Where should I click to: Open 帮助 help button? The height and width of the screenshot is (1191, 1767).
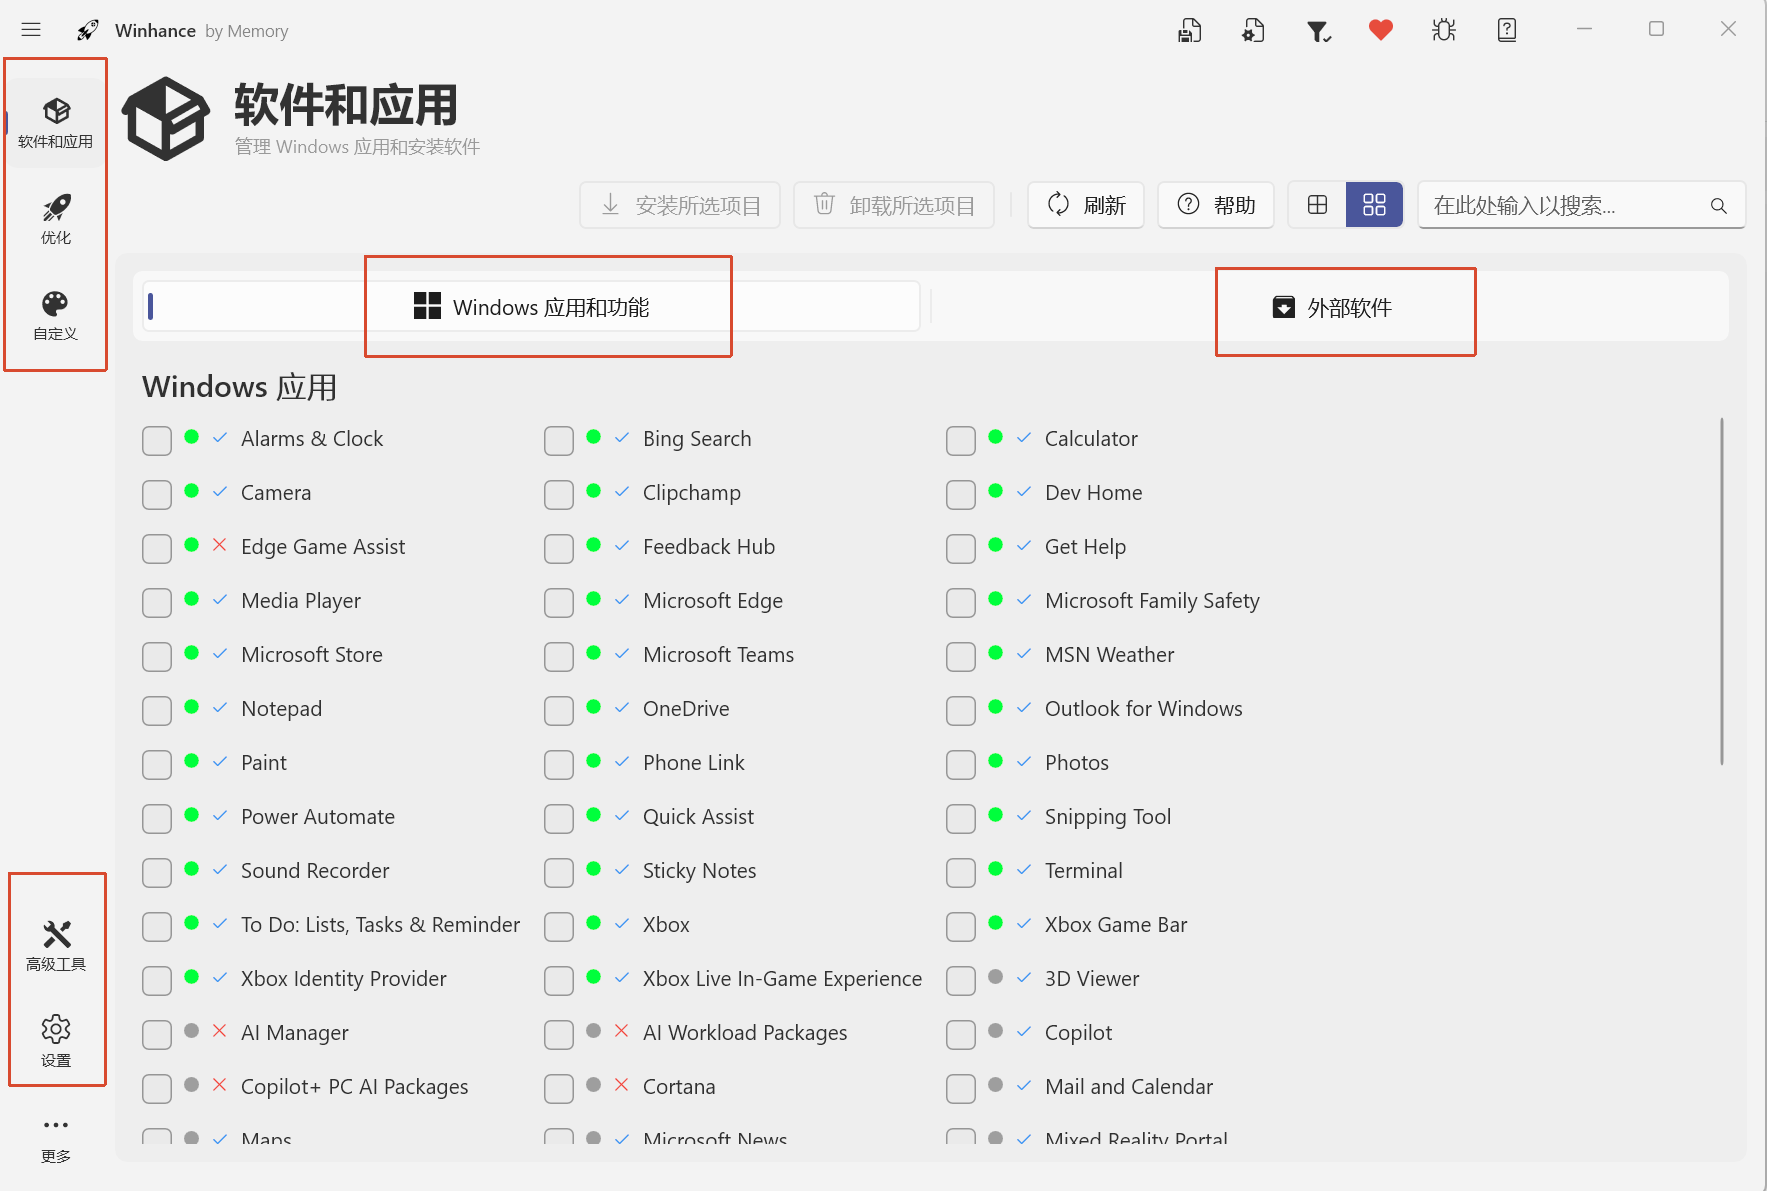tap(1216, 205)
